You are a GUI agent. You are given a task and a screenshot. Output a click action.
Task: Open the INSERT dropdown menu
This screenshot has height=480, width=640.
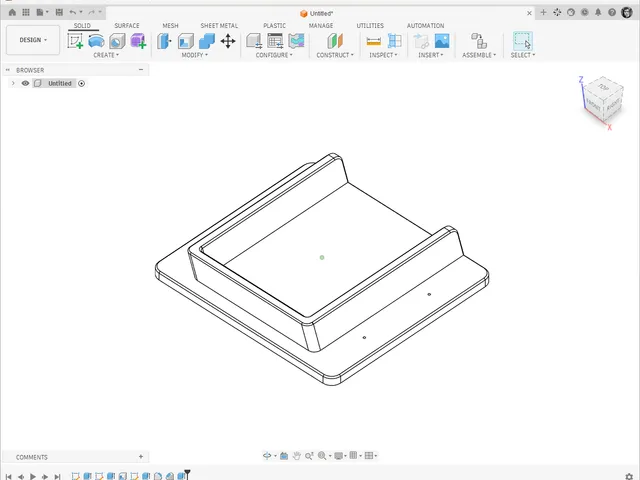[x=431, y=55]
